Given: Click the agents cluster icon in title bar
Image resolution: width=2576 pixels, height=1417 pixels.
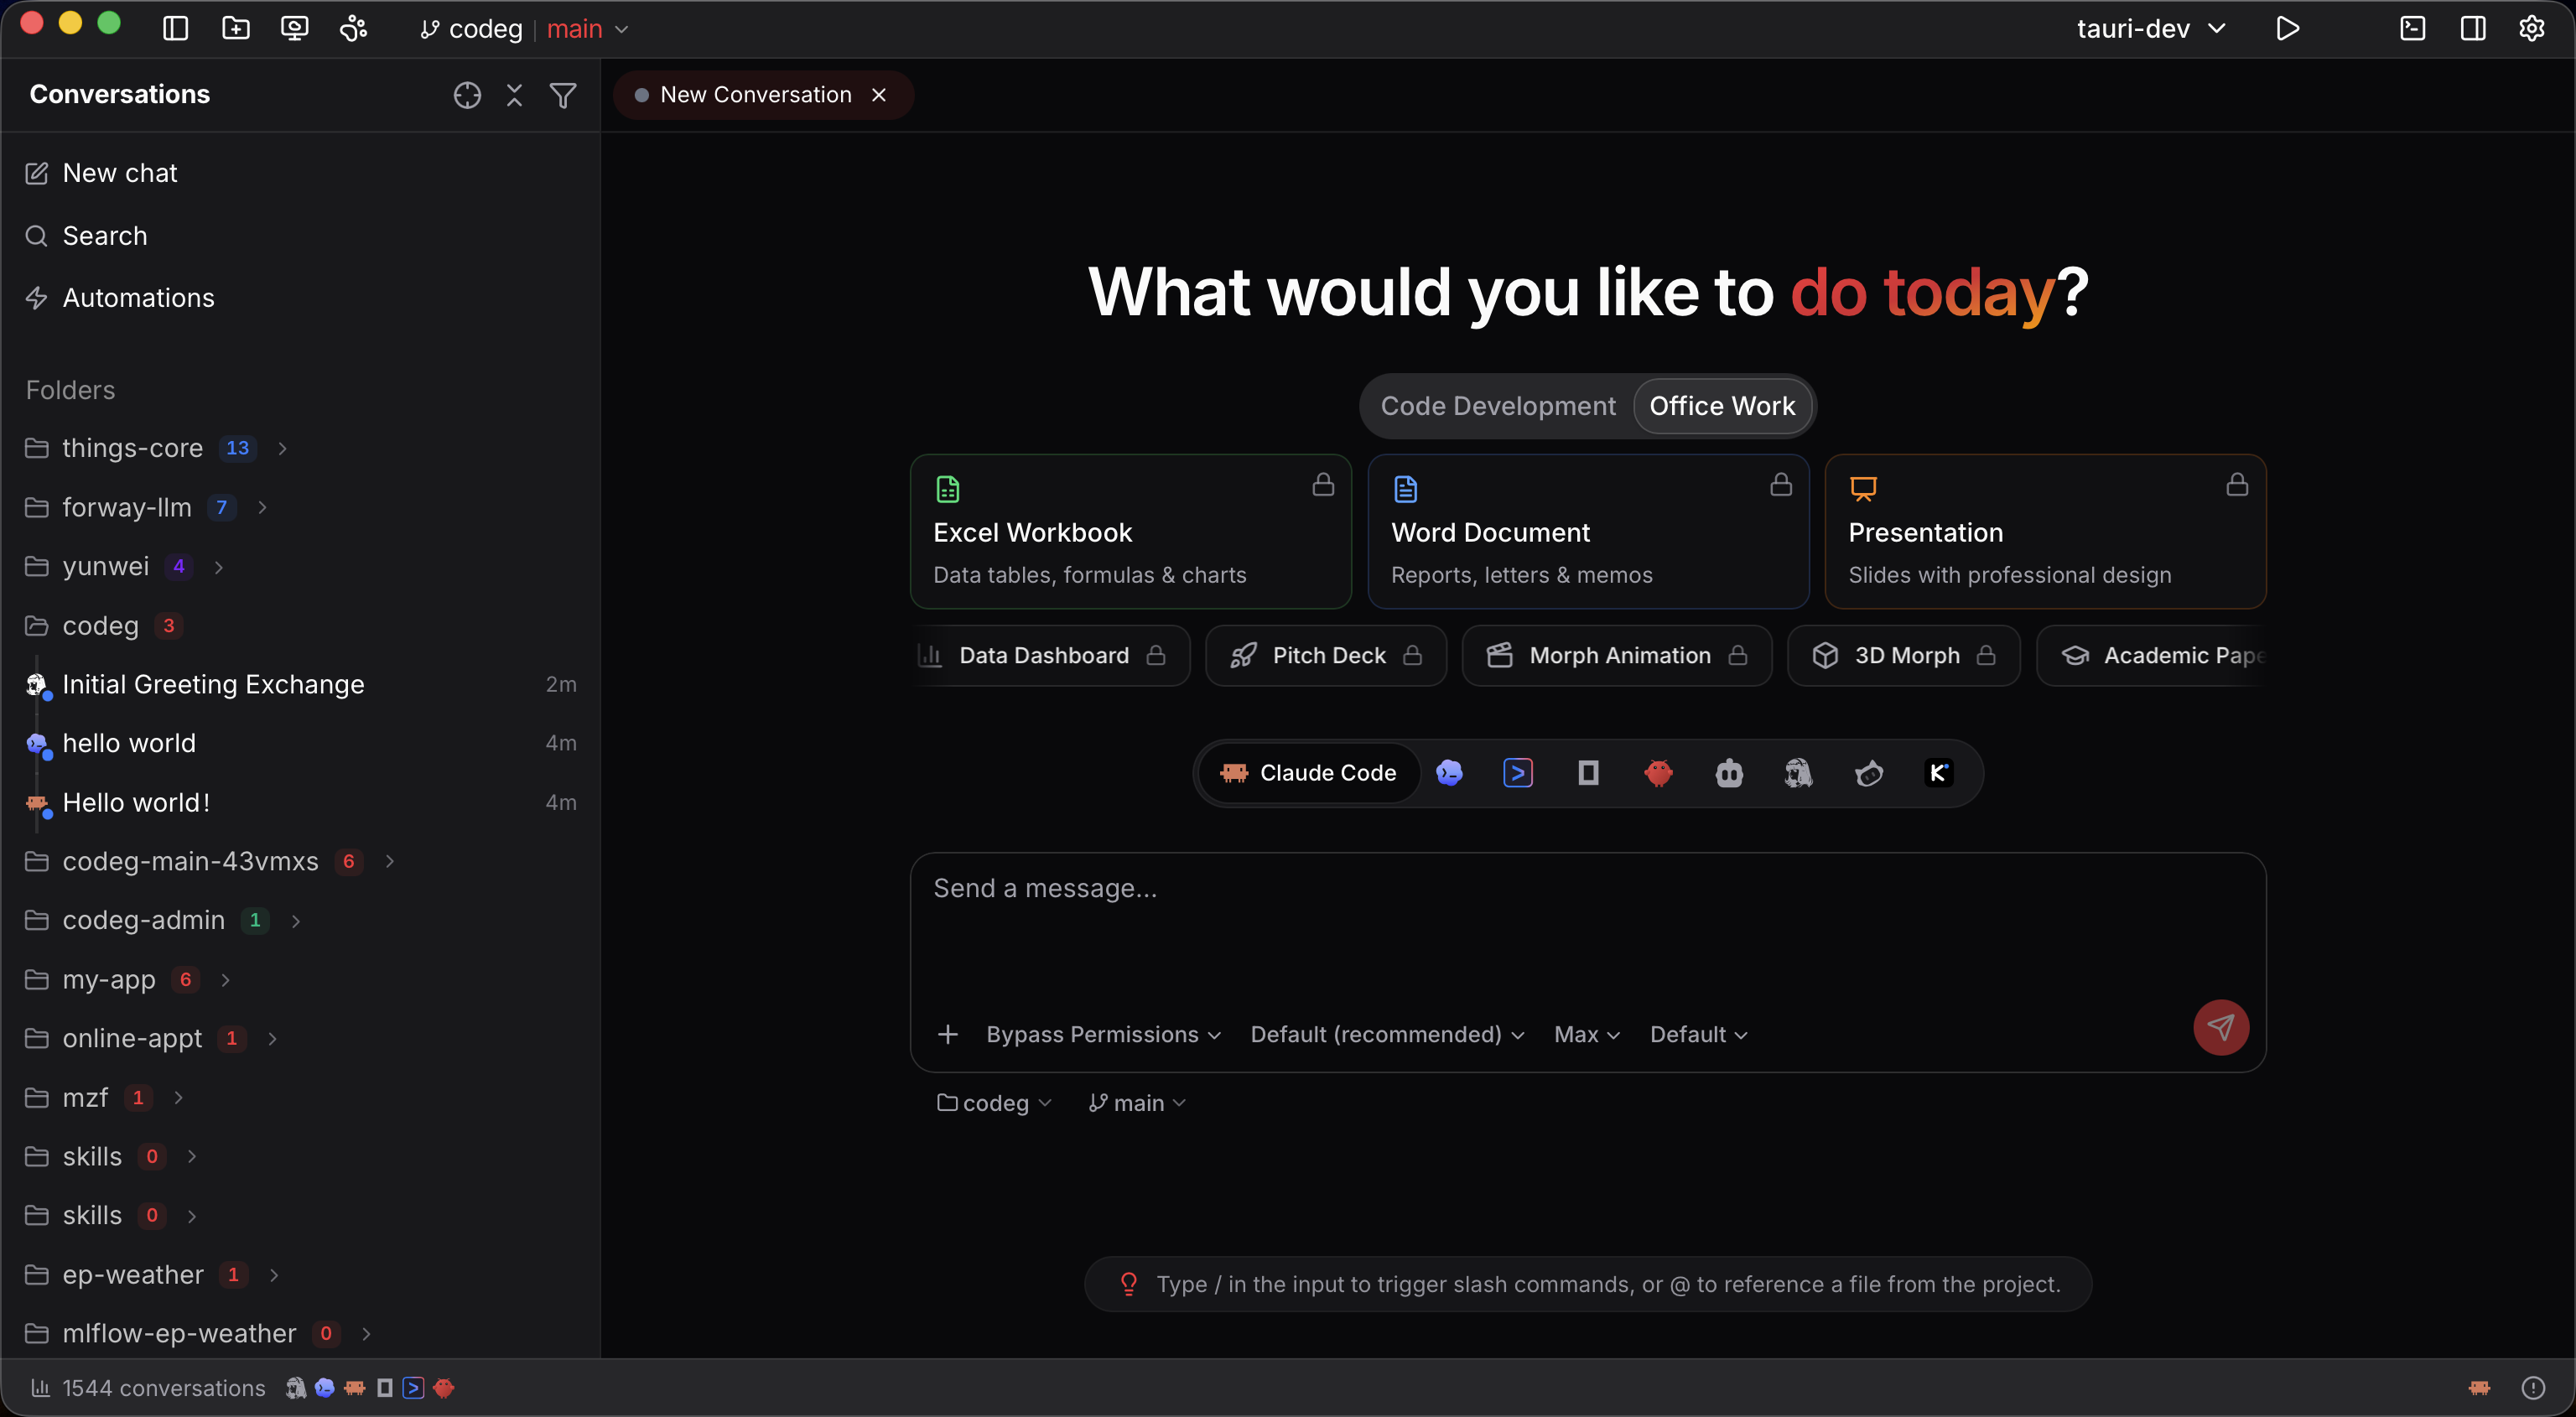Looking at the screenshot, I should [354, 28].
